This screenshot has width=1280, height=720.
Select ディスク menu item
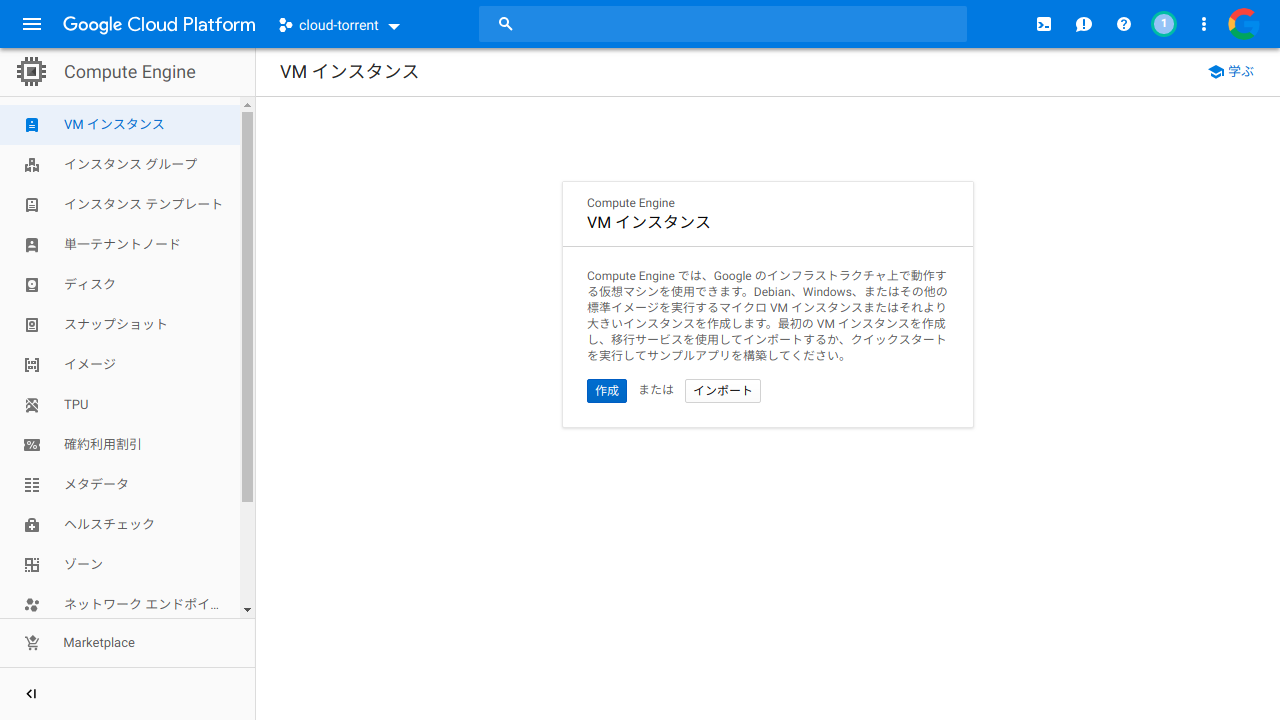pos(120,285)
